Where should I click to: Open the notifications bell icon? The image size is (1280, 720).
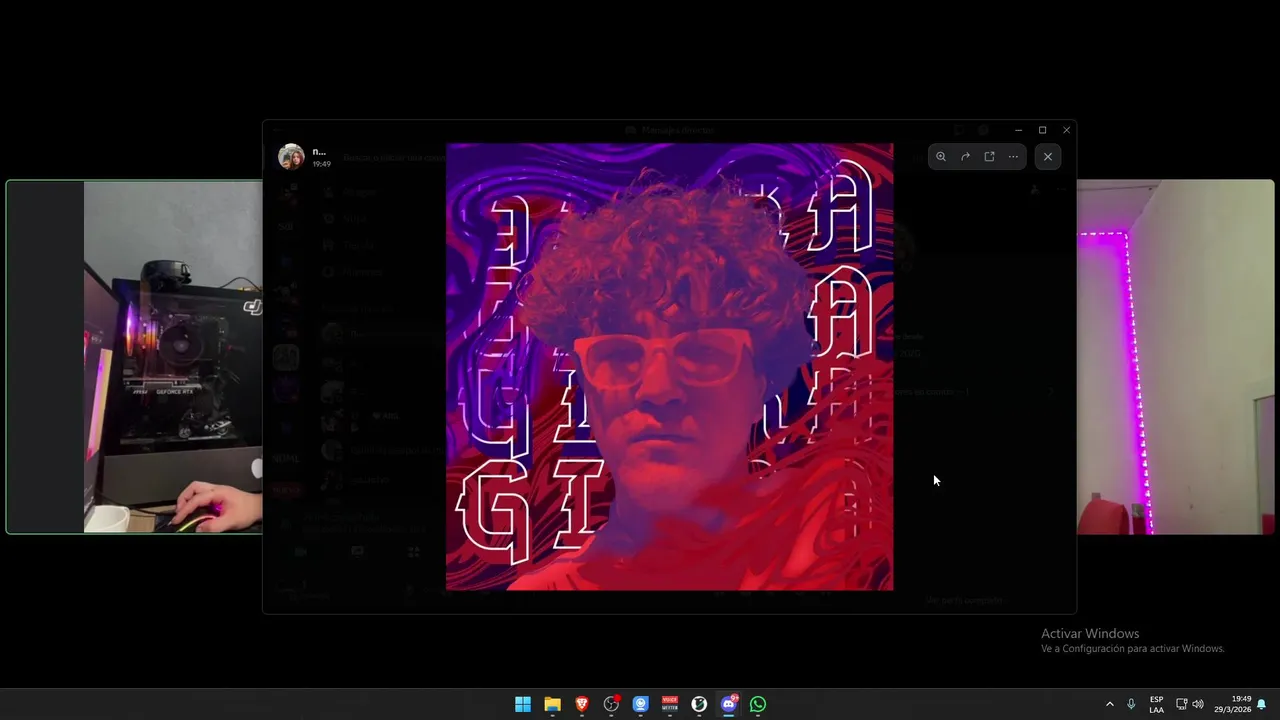tap(1262, 704)
